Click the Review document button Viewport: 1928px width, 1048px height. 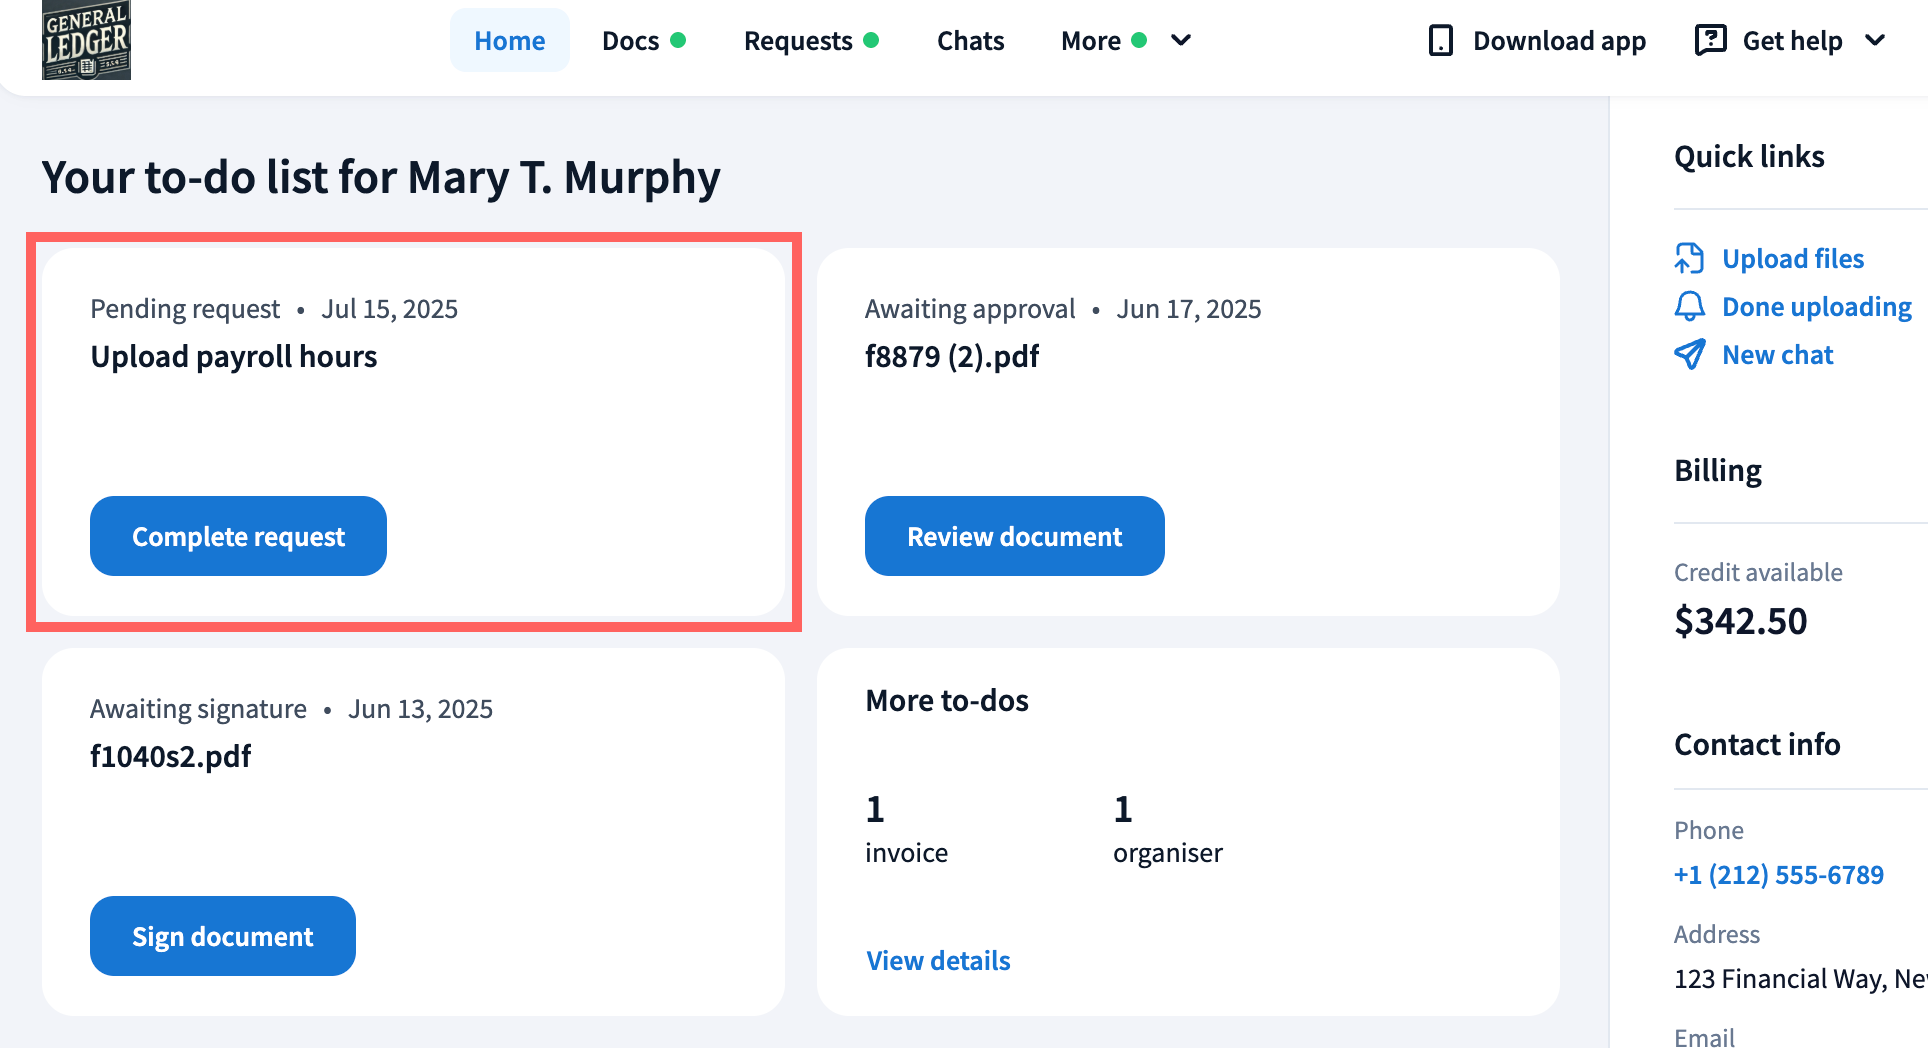pyautogui.click(x=1014, y=536)
